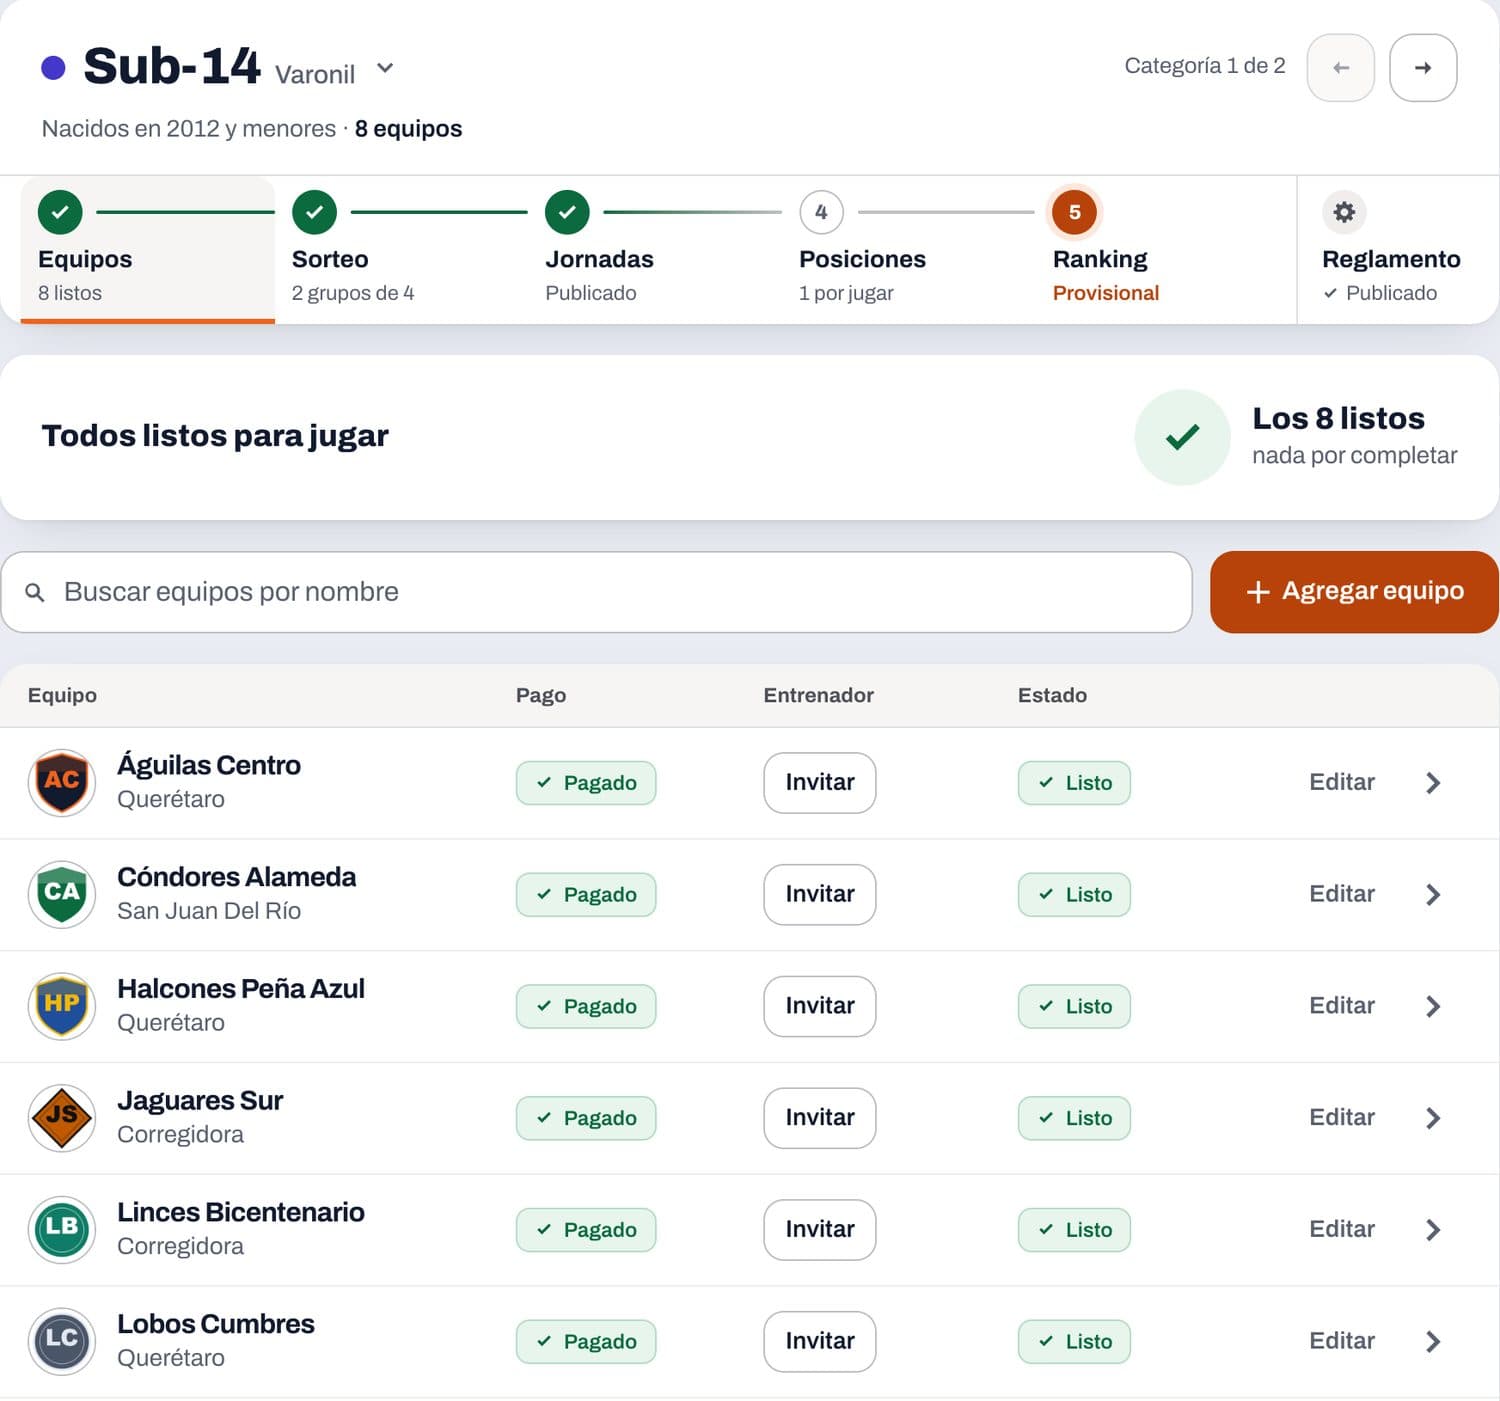Screen dimensions: 1500x1401
Task: Edit the Linces Bicentenario team
Action: pyautogui.click(x=1342, y=1230)
